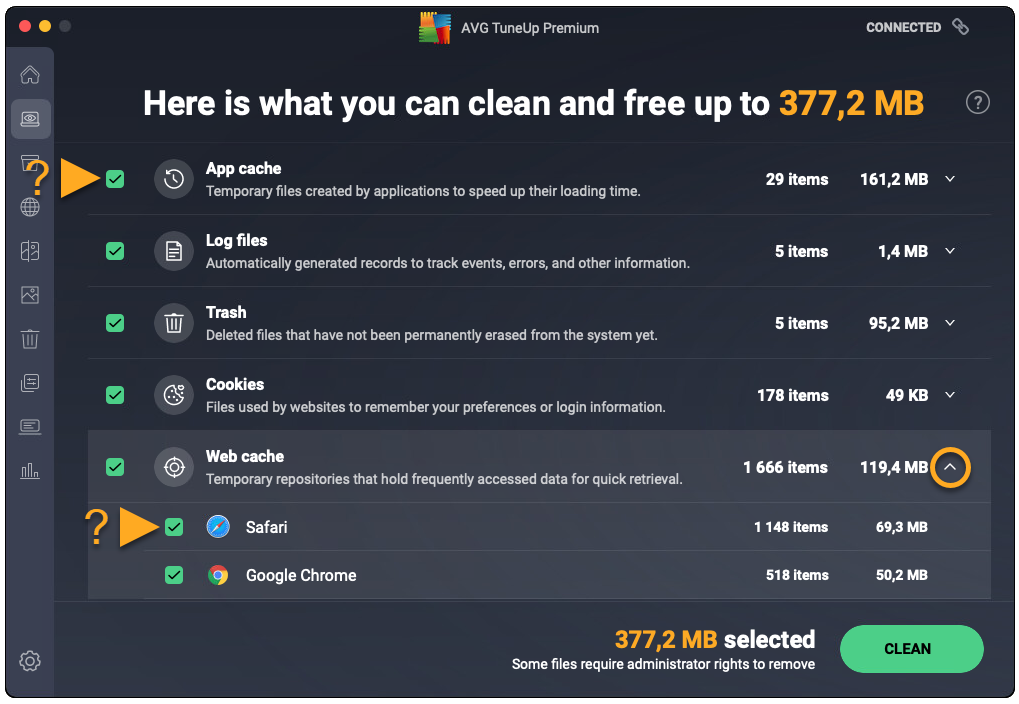The width and height of the screenshot is (1019, 704).
Task: Click the statistics bar chart icon
Action: click(x=30, y=471)
